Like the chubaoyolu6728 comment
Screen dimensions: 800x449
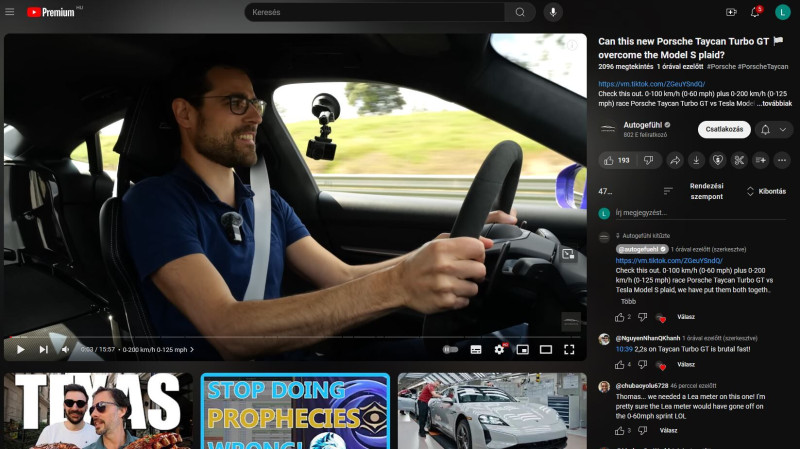(x=619, y=431)
